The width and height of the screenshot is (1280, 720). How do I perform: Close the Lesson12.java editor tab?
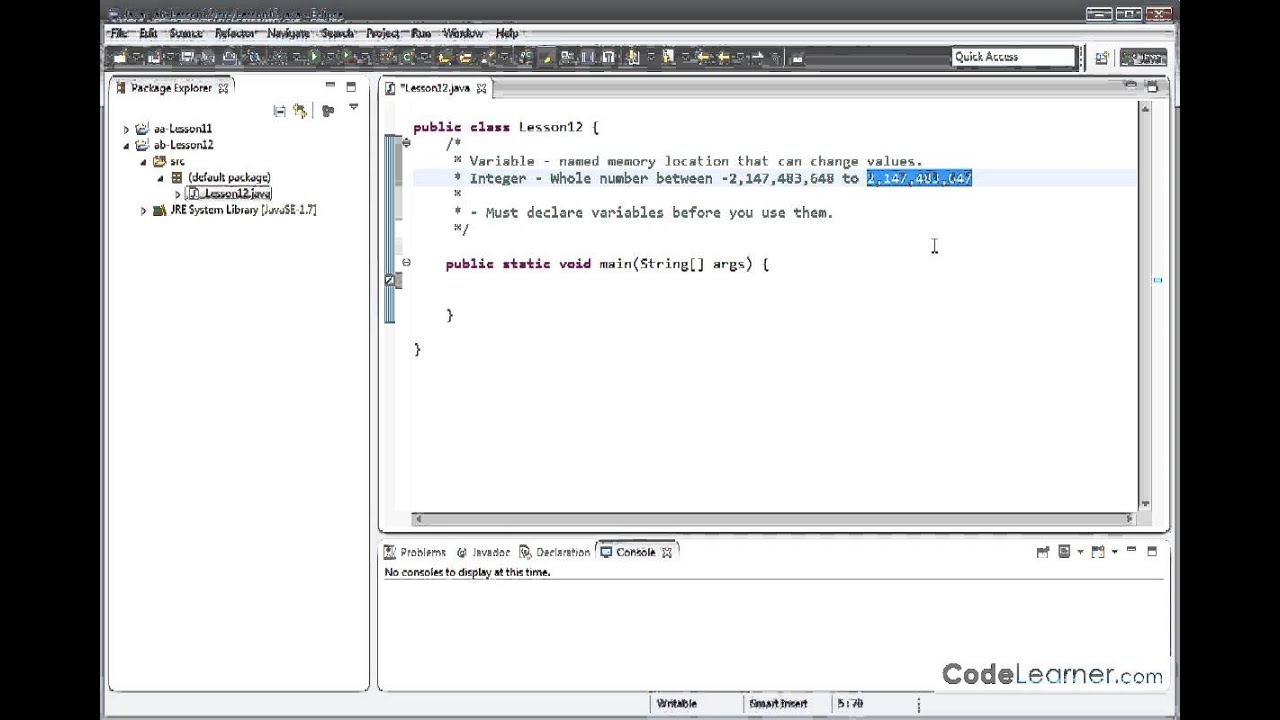481,88
